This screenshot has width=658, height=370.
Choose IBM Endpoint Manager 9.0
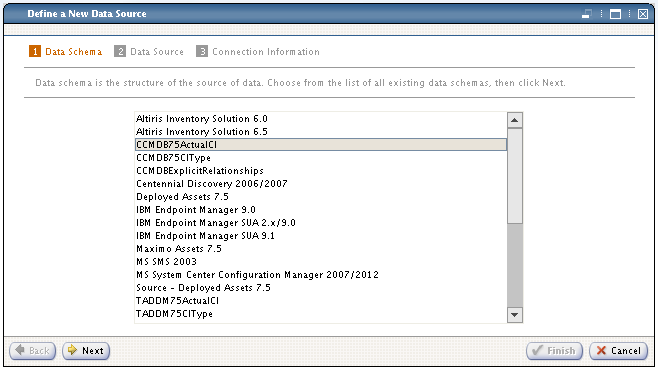click(x=321, y=210)
